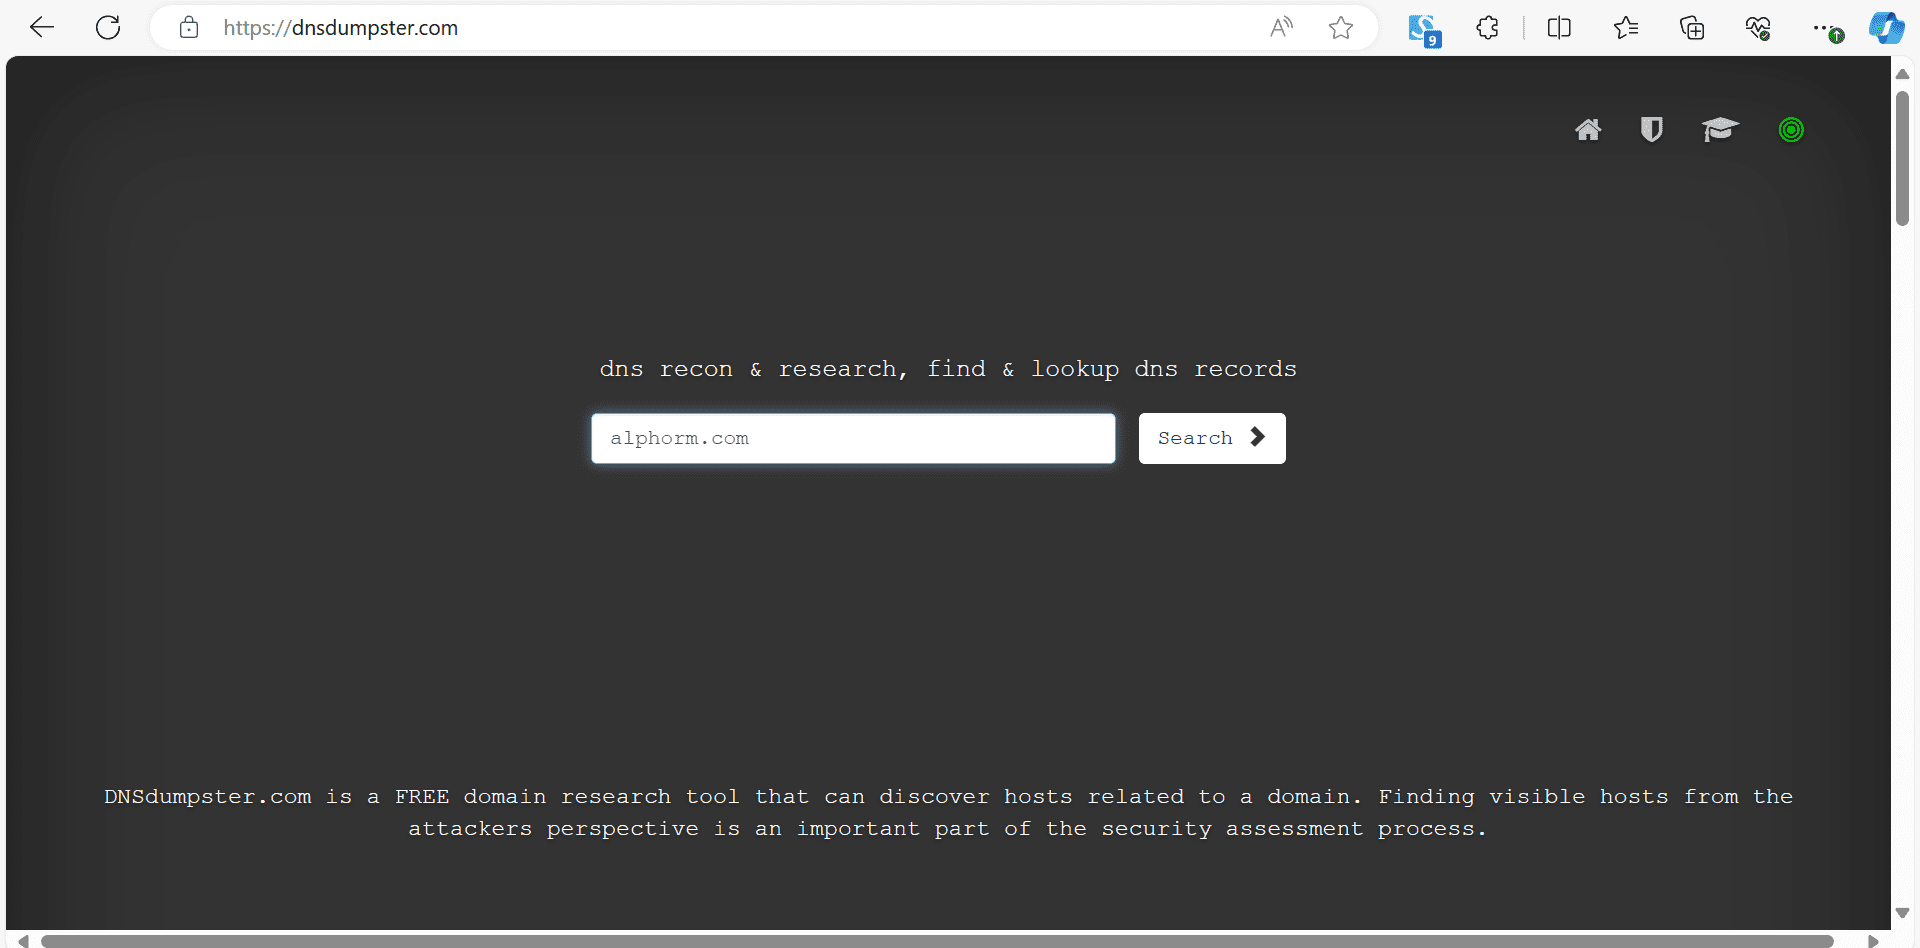Open the Extensions puzzle-piece menu

click(1488, 28)
